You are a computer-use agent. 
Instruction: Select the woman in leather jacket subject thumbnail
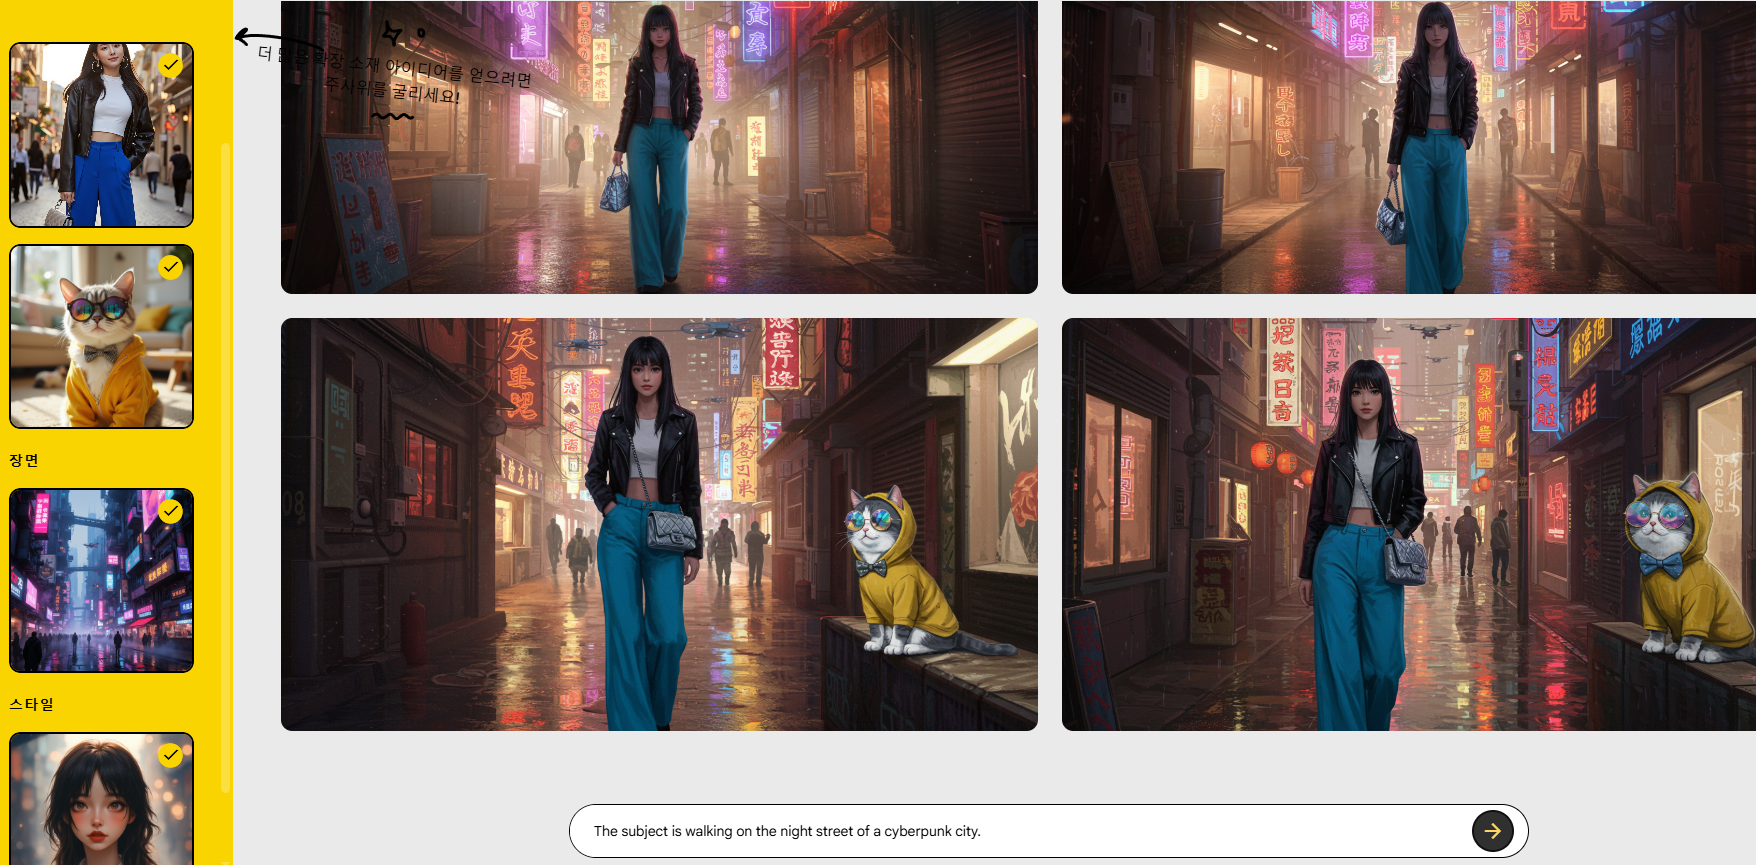[101, 135]
